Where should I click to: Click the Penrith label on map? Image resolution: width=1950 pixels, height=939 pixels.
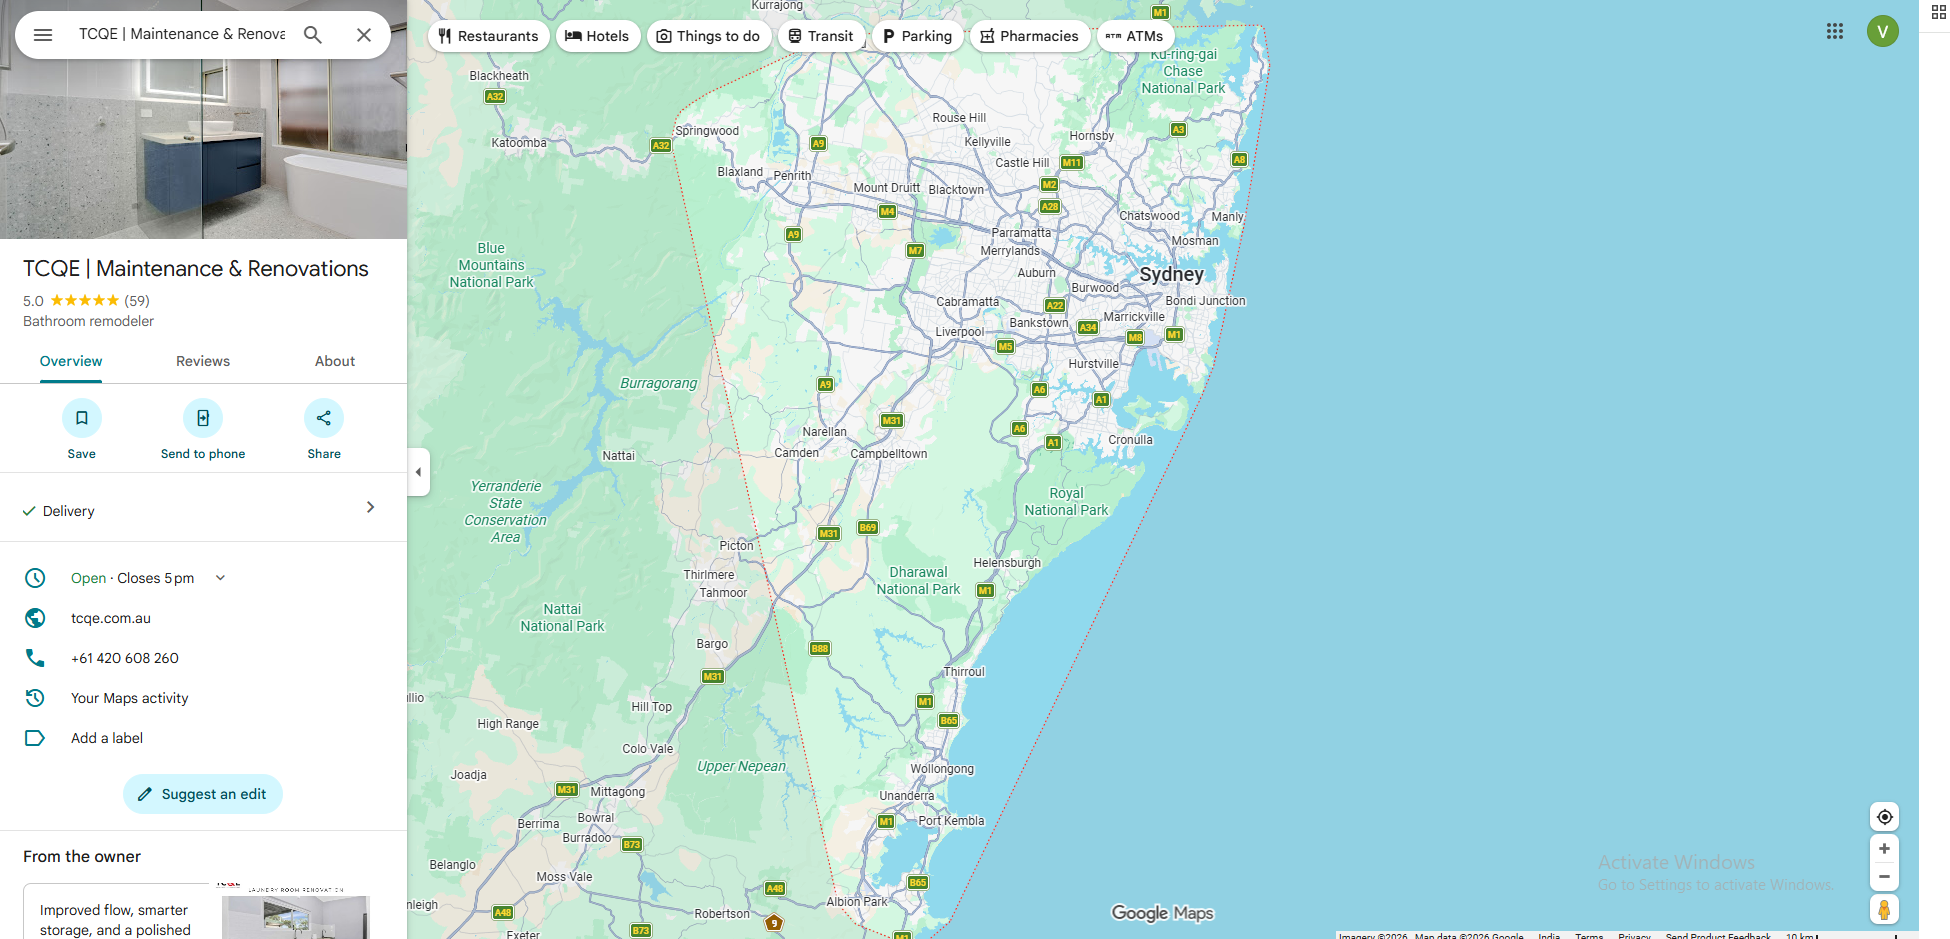(x=792, y=176)
